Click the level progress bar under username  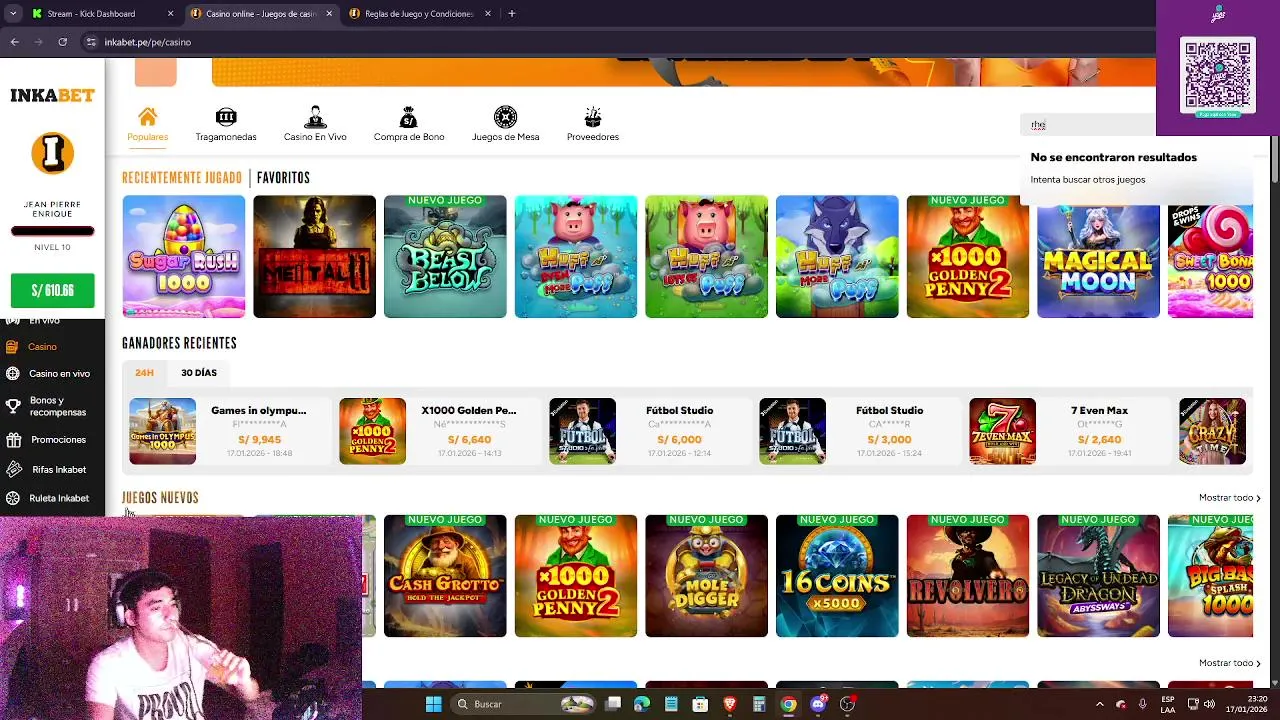pyautogui.click(x=52, y=231)
